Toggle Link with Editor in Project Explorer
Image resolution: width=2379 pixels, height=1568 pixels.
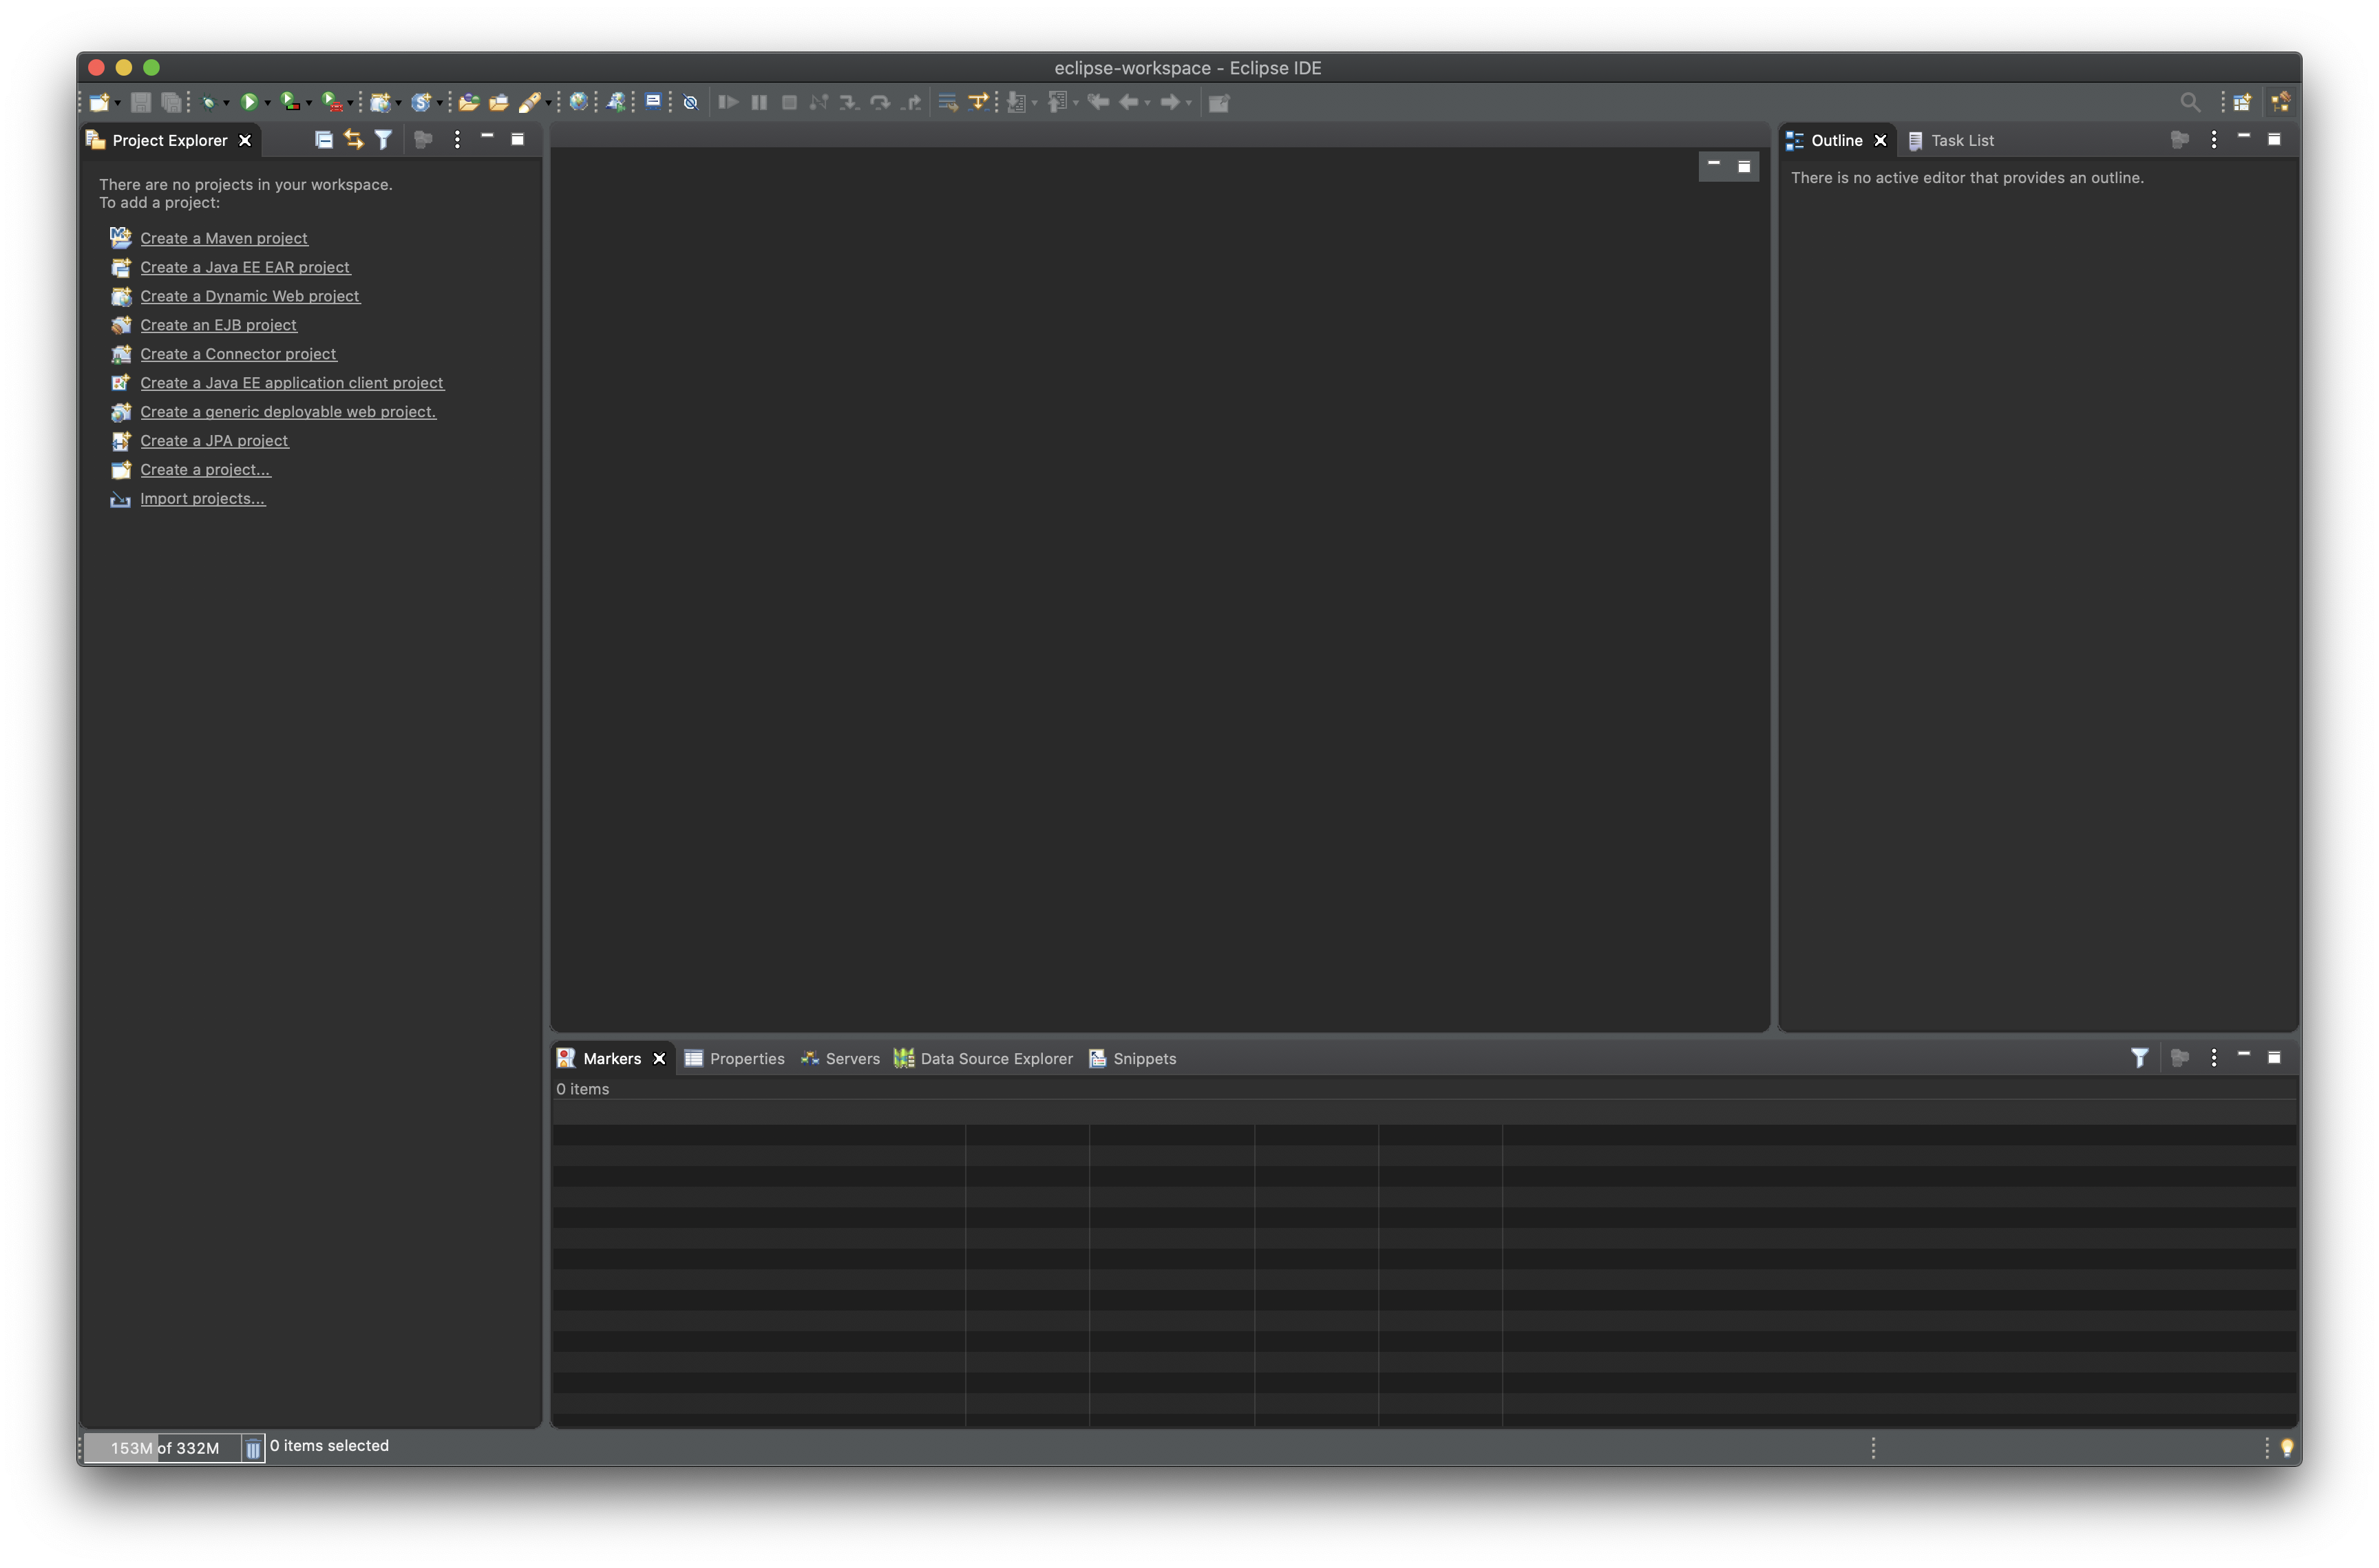[x=354, y=140]
